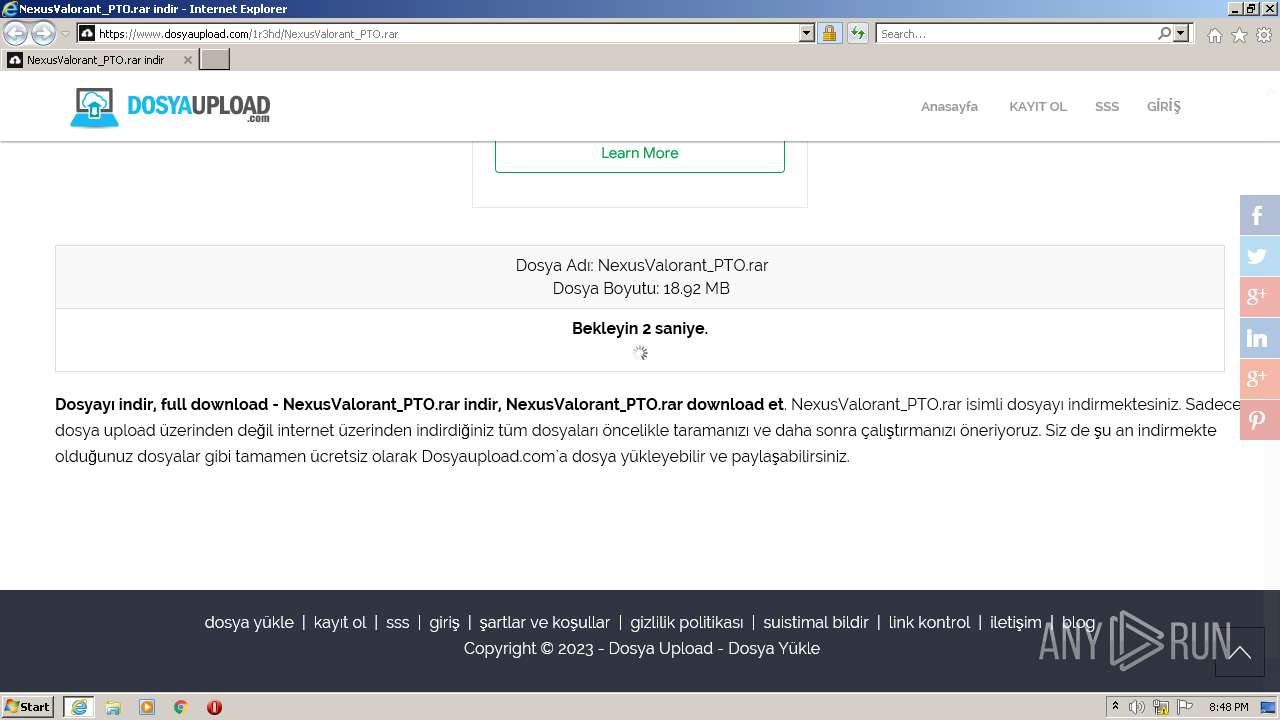Click the Show desktop tray button

1269,707
